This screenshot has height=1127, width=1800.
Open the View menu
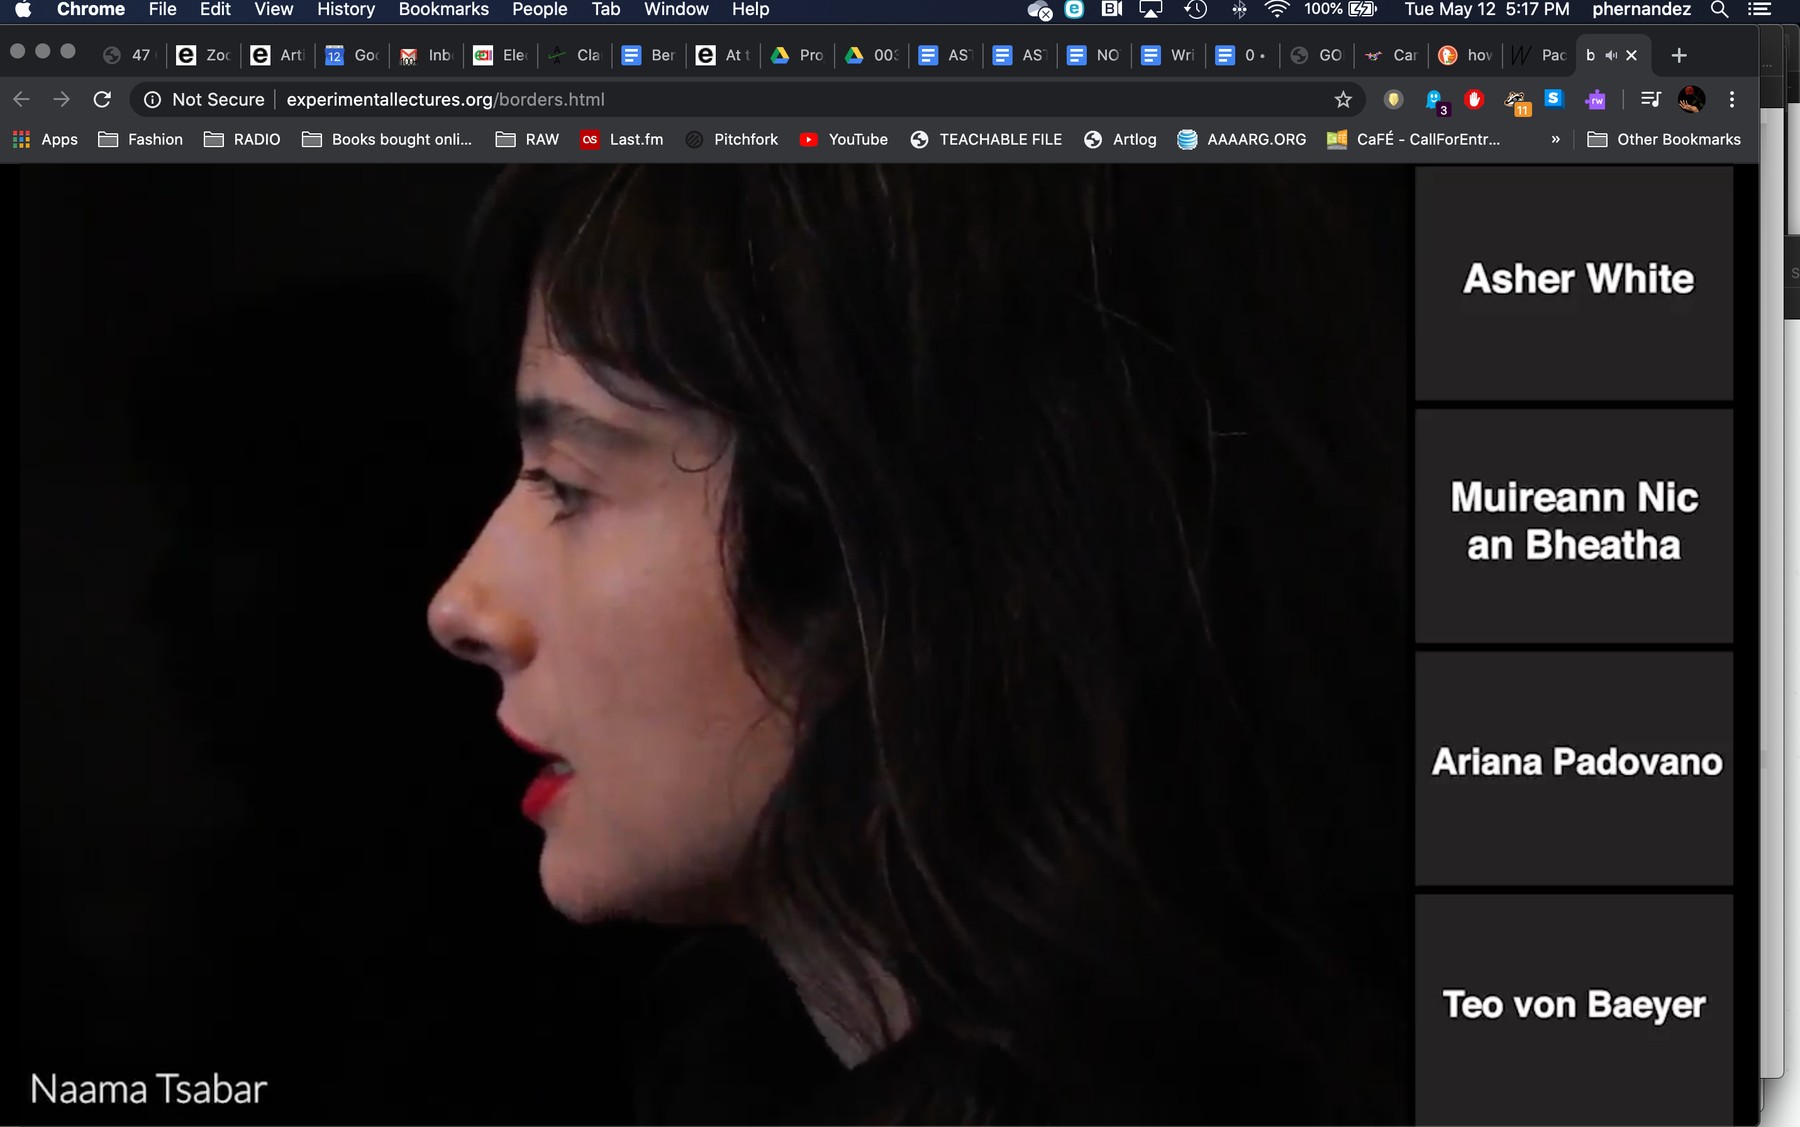point(273,10)
